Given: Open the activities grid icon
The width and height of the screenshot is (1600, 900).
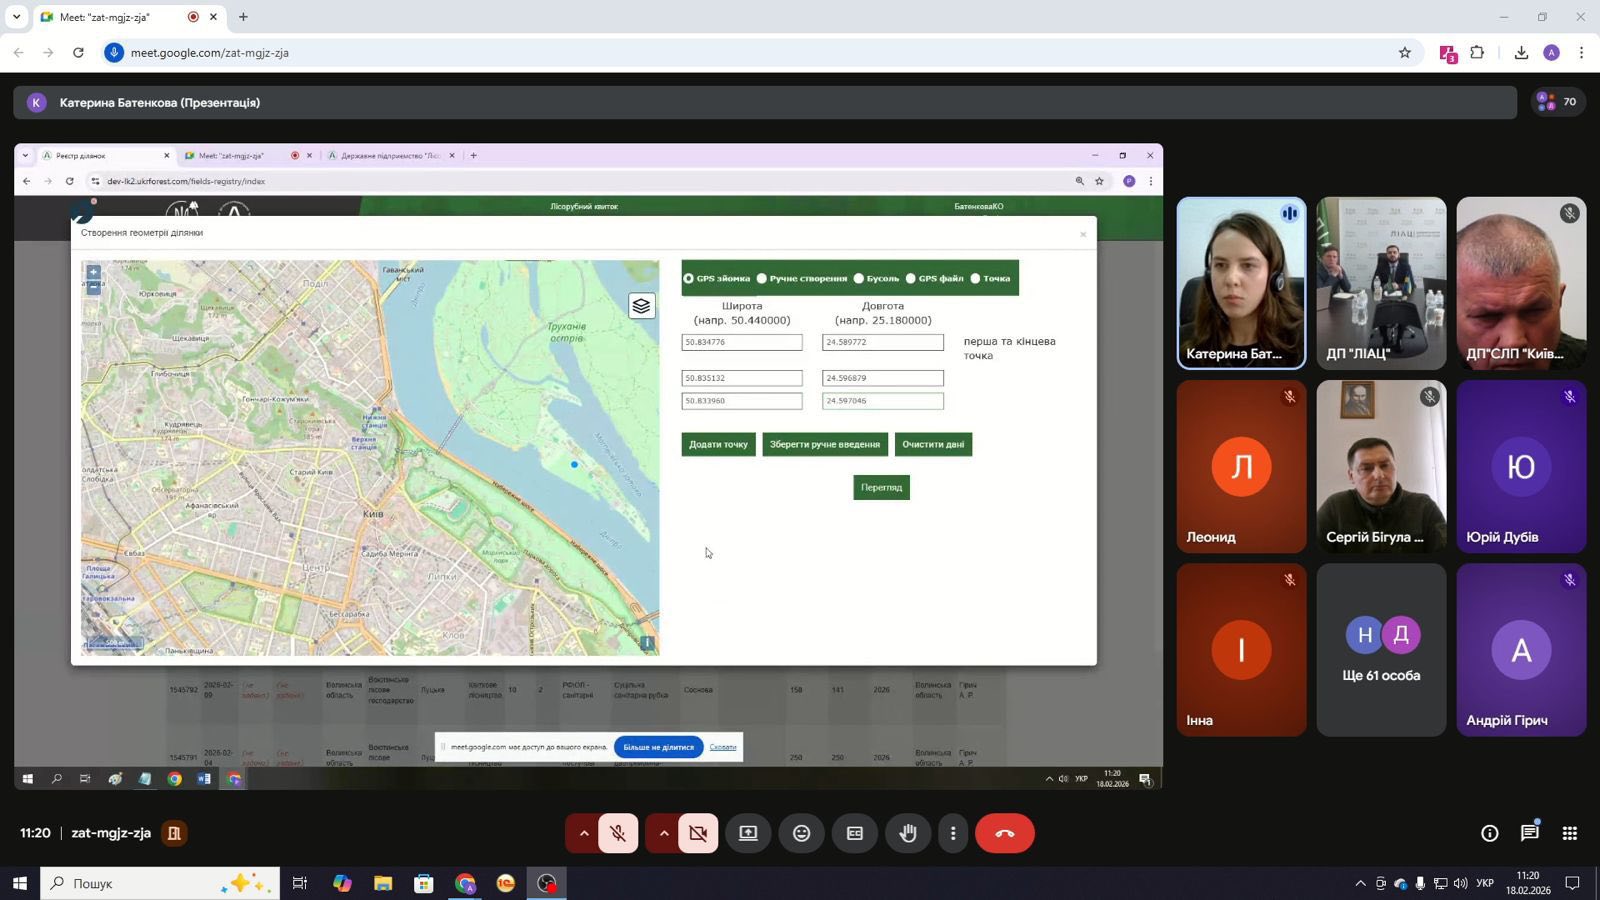Looking at the screenshot, I should (x=1569, y=833).
